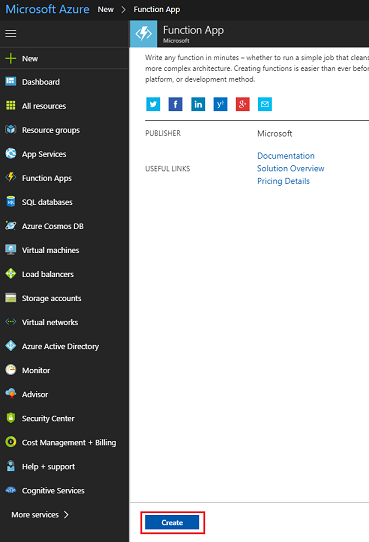Viewport: 369px width, 542px height.
Task: Click the Virtual machines monitor icon
Action: point(11,250)
